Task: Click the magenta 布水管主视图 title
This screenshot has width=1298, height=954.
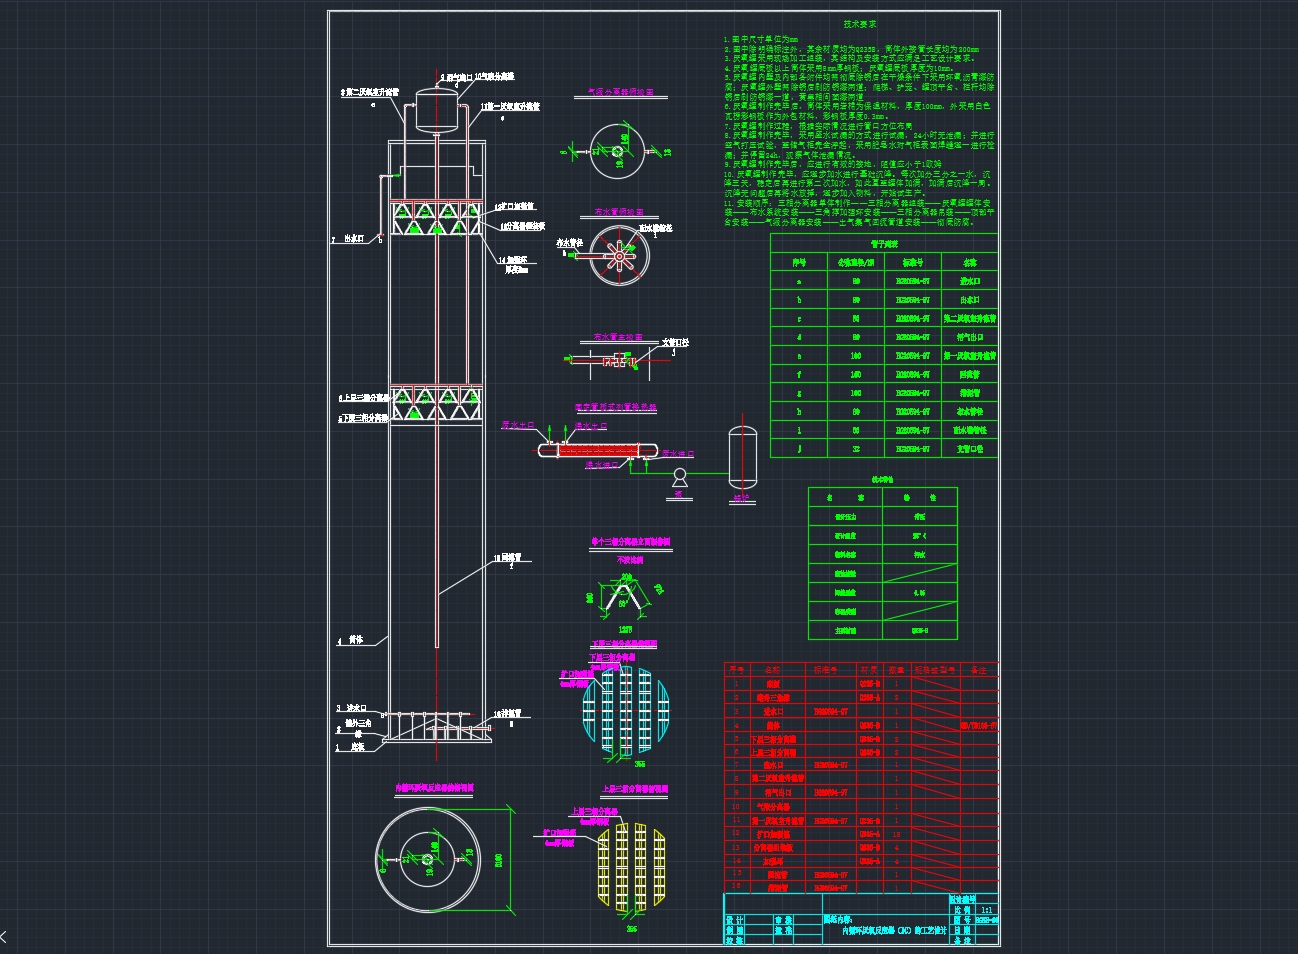Action: (618, 338)
